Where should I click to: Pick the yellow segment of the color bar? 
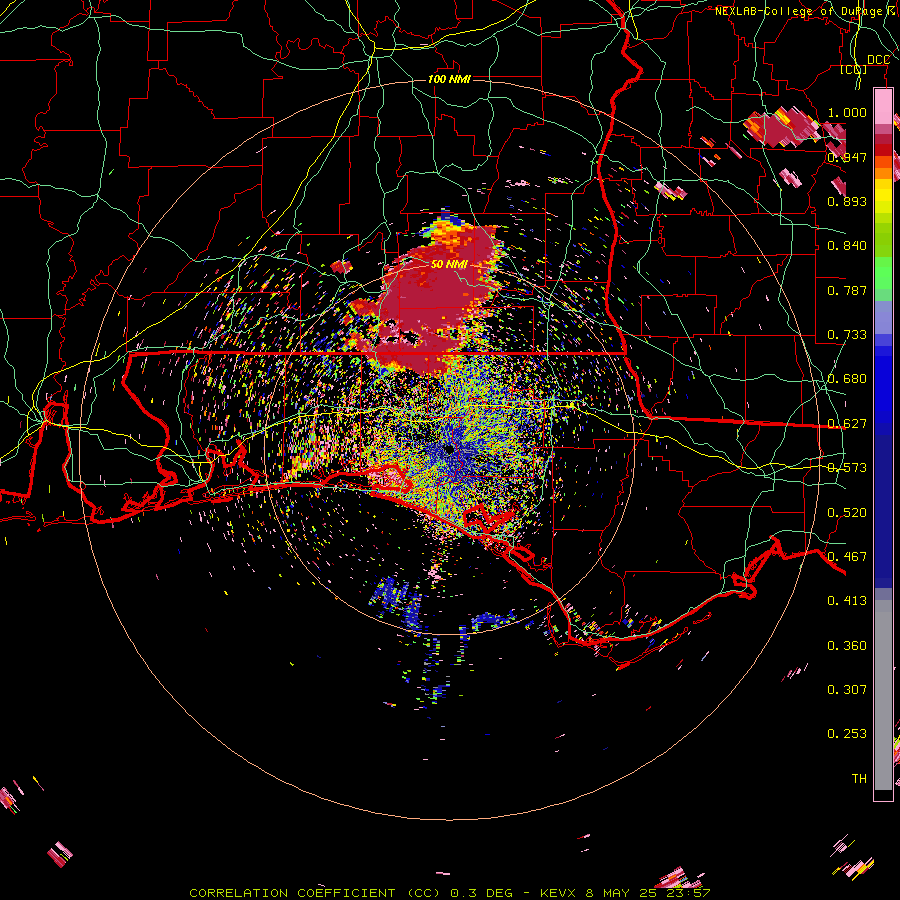(x=883, y=197)
